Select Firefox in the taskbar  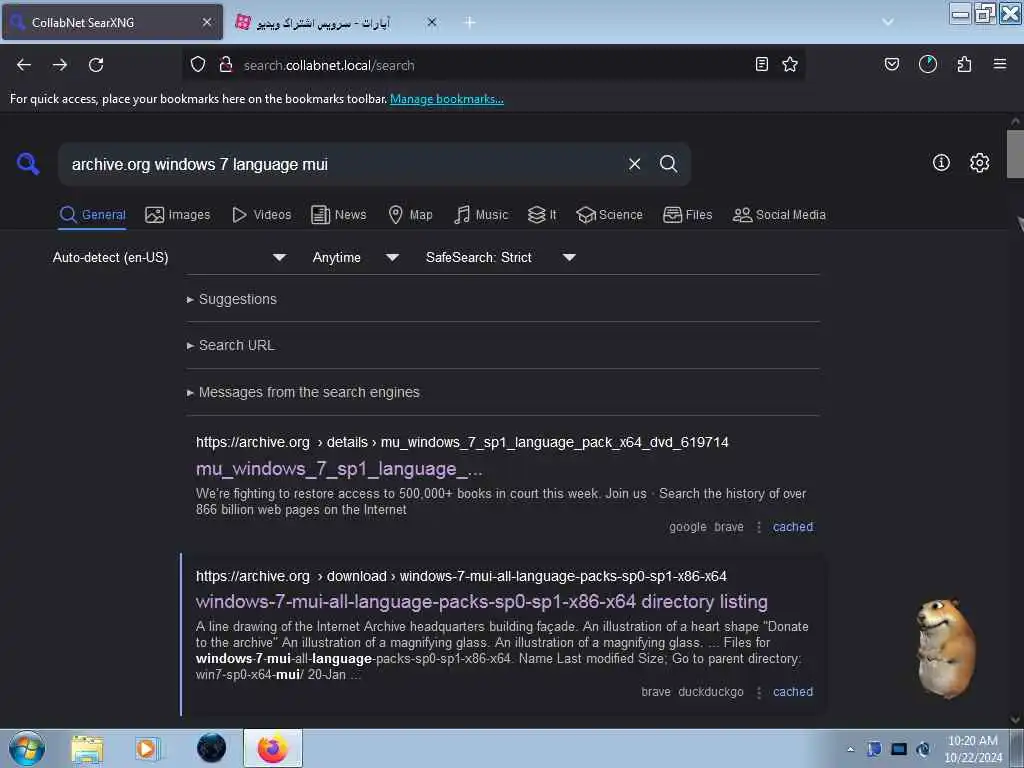[x=273, y=748]
